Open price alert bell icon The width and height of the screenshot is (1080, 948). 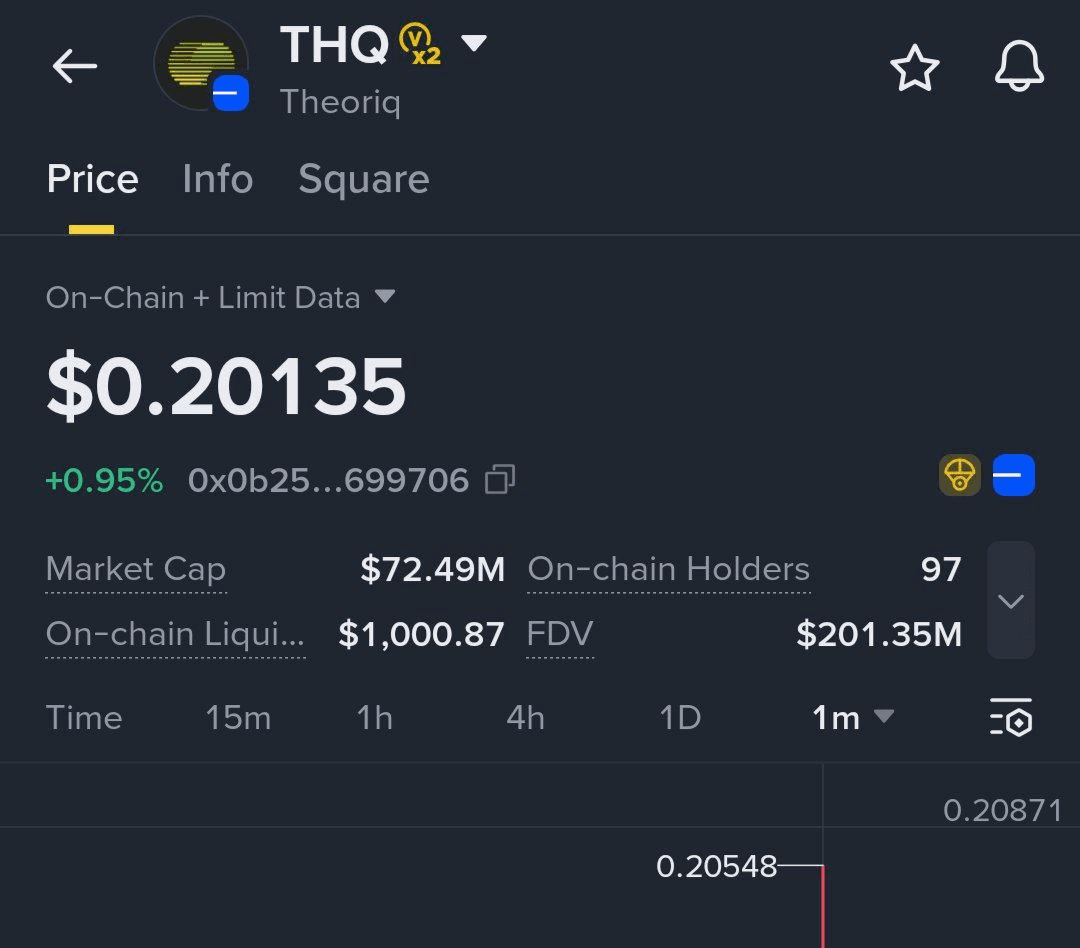[x=1019, y=69]
